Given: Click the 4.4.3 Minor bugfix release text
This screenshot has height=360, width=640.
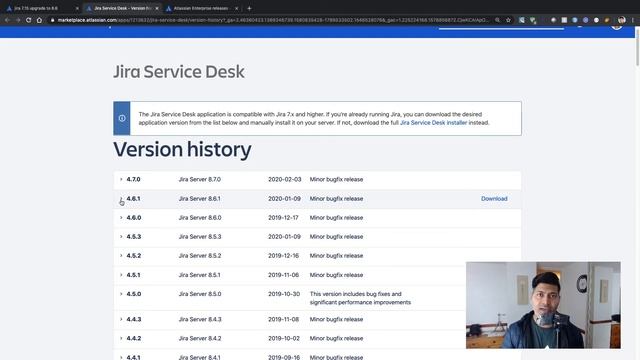Looking at the screenshot, I should 336,319.
